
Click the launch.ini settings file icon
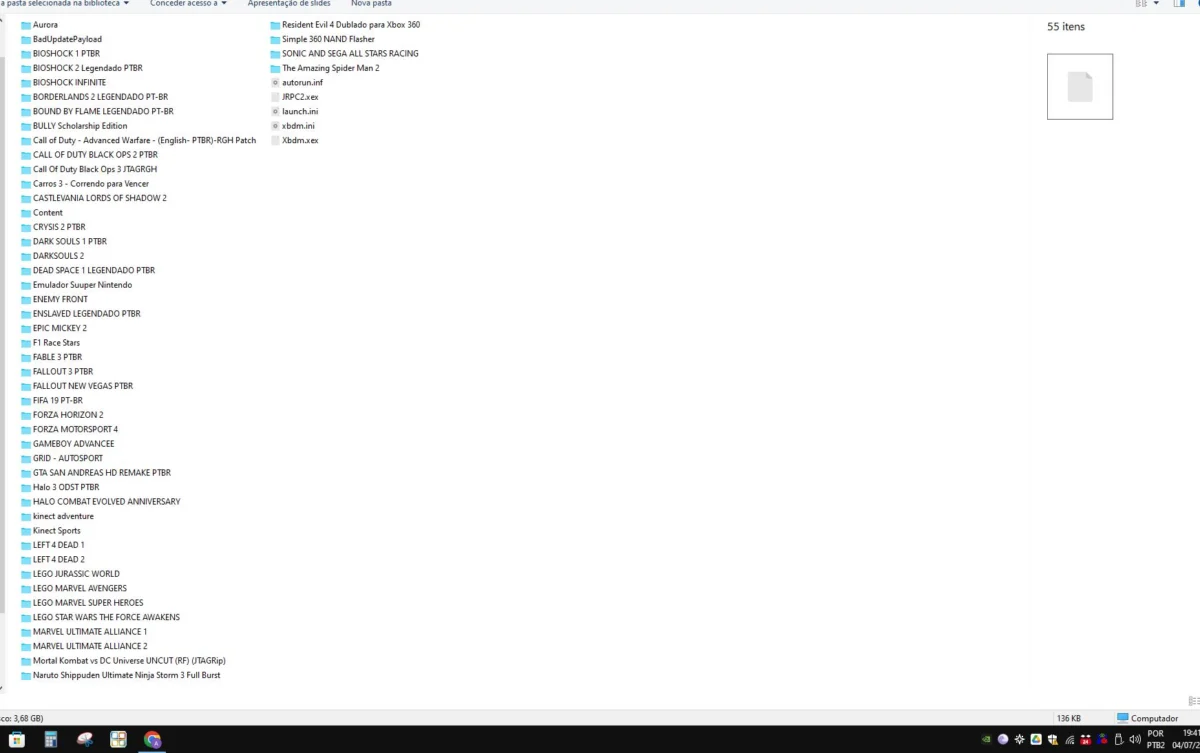coord(275,112)
